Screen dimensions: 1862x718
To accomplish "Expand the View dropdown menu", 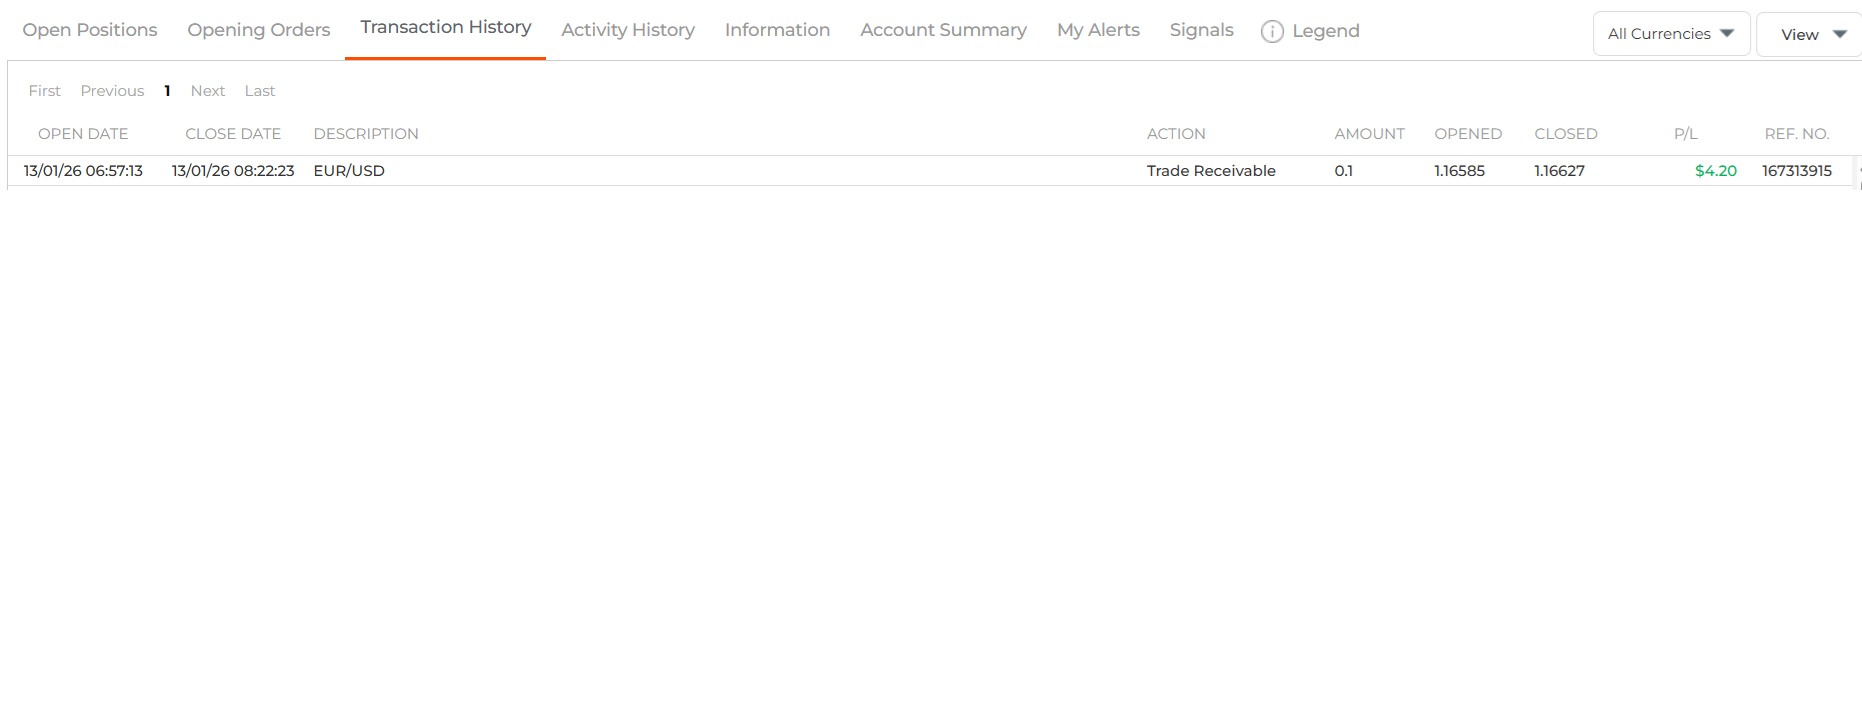I will point(1812,35).
